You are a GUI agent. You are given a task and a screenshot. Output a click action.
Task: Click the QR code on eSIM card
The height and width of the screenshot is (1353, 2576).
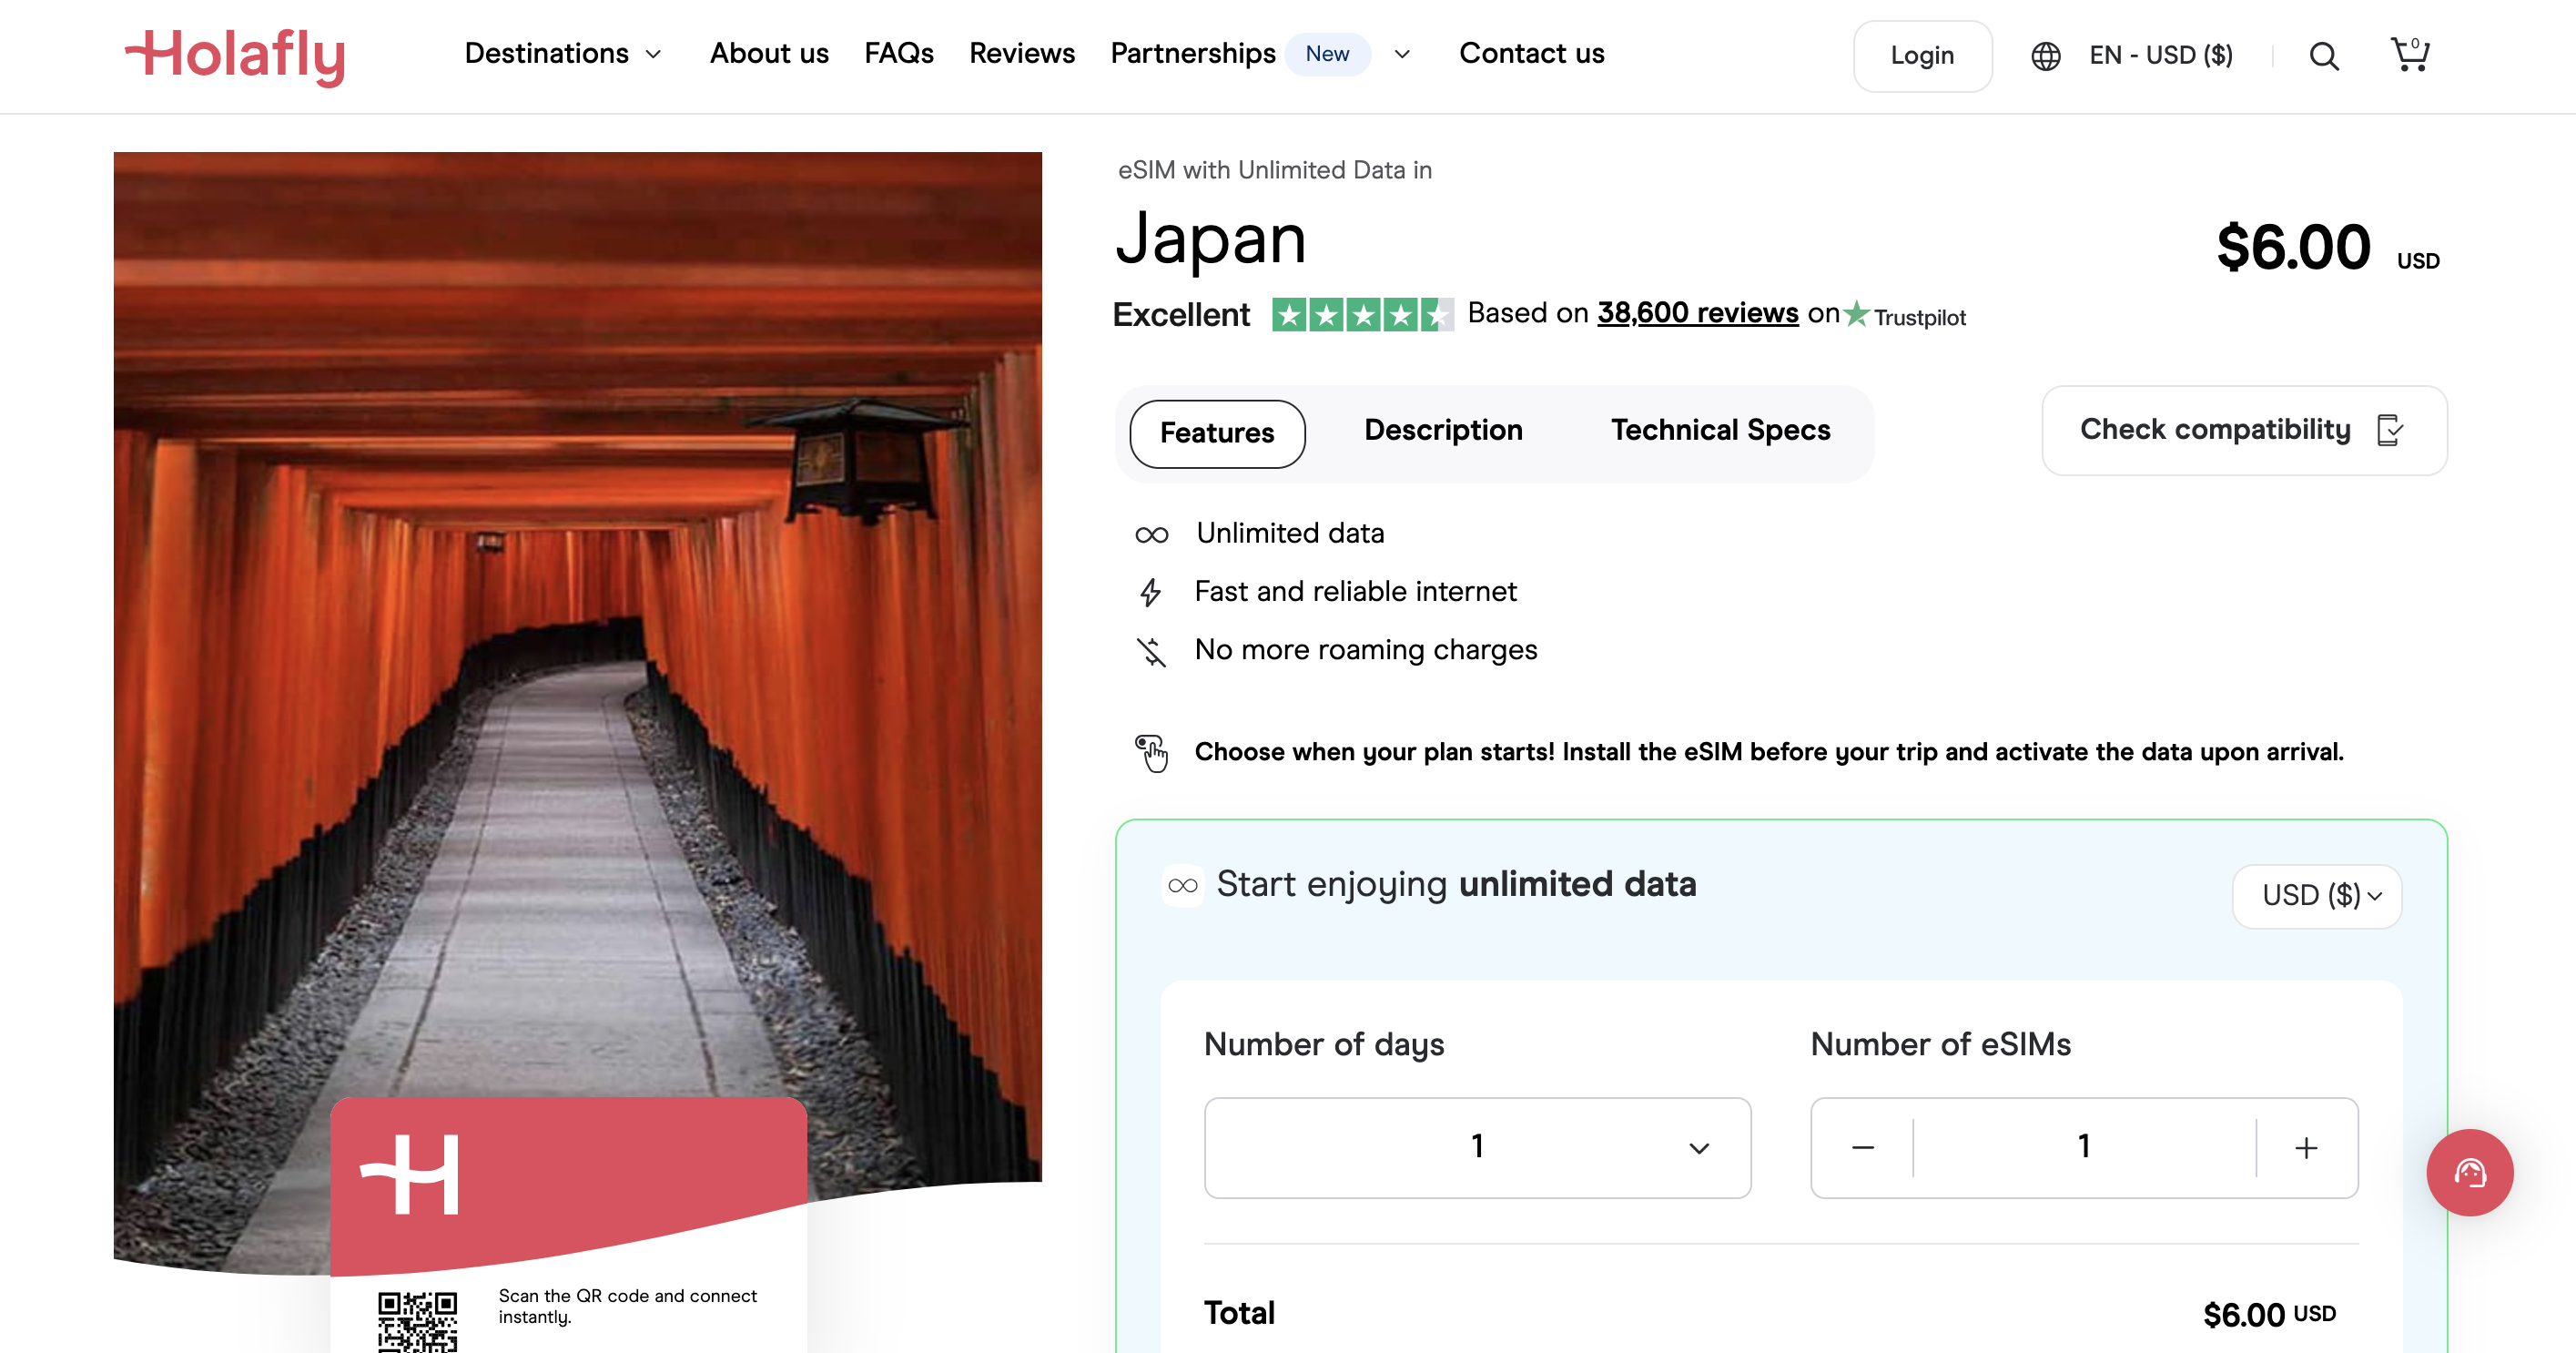tap(417, 1322)
